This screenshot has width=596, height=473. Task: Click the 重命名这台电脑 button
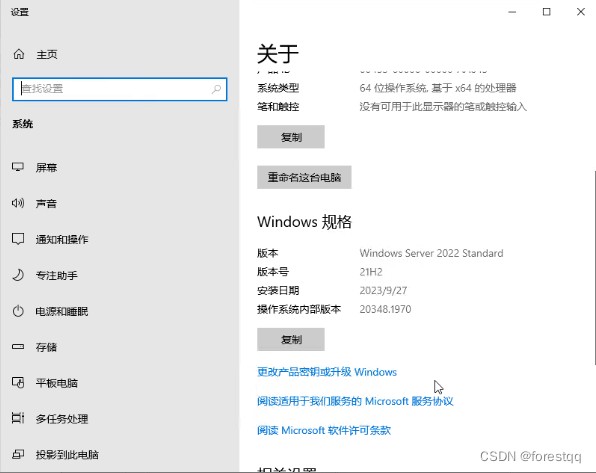304,177
